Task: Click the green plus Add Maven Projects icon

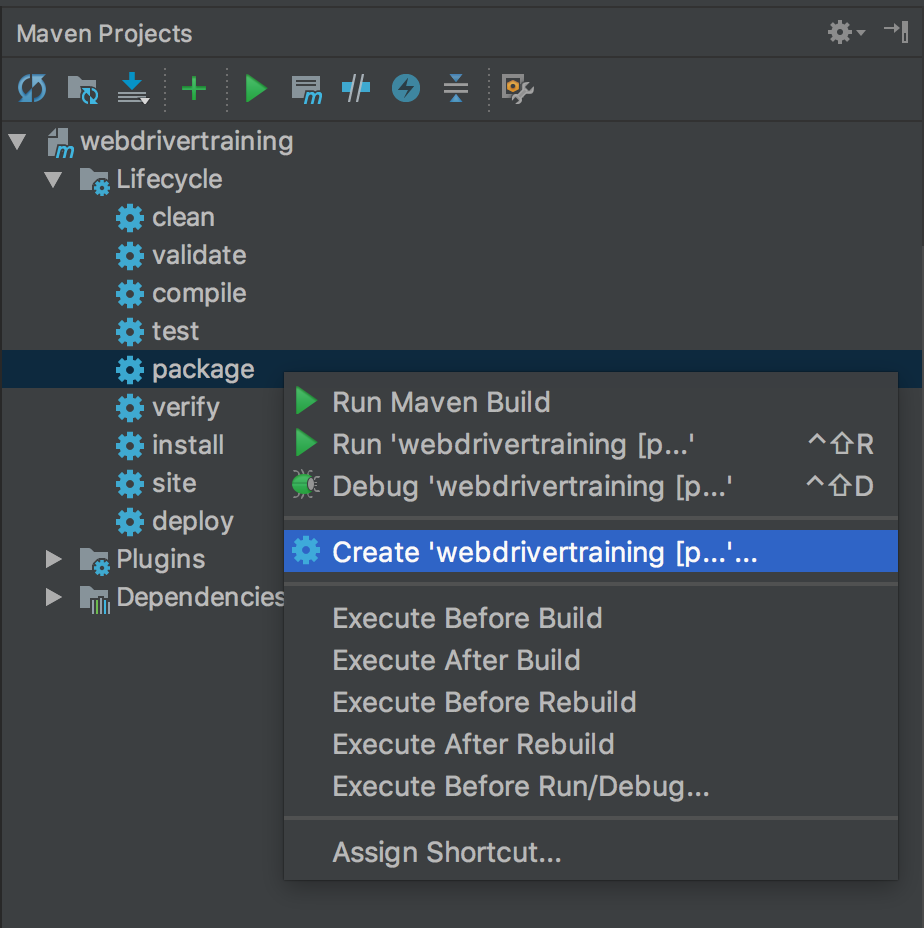Action: tap(193, 89)
